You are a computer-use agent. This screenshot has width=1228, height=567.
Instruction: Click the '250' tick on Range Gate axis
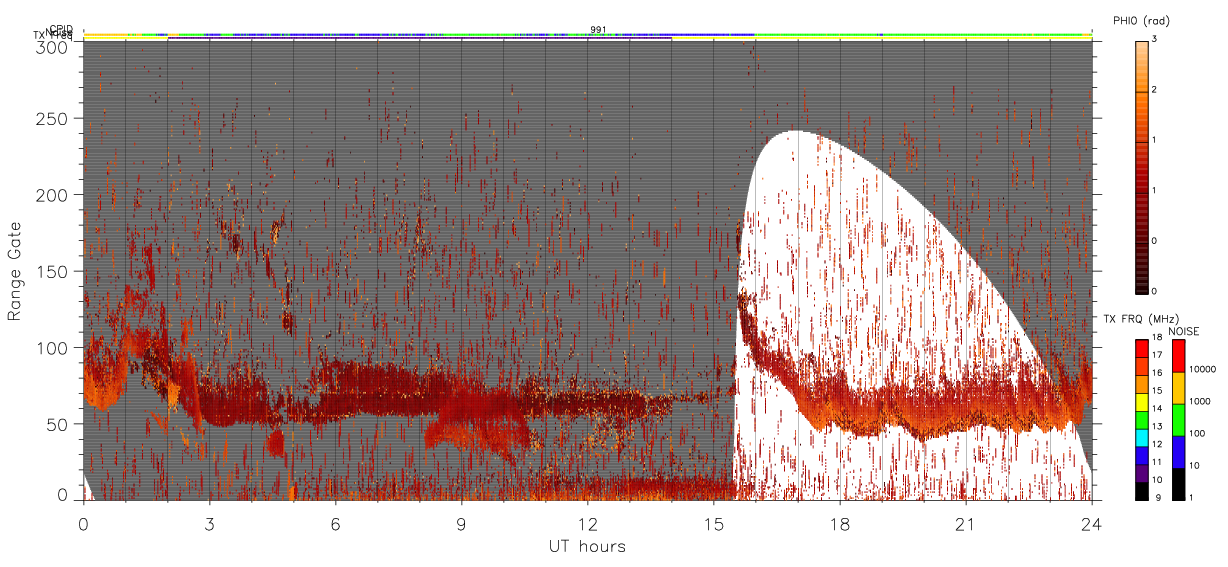point(52,118)
